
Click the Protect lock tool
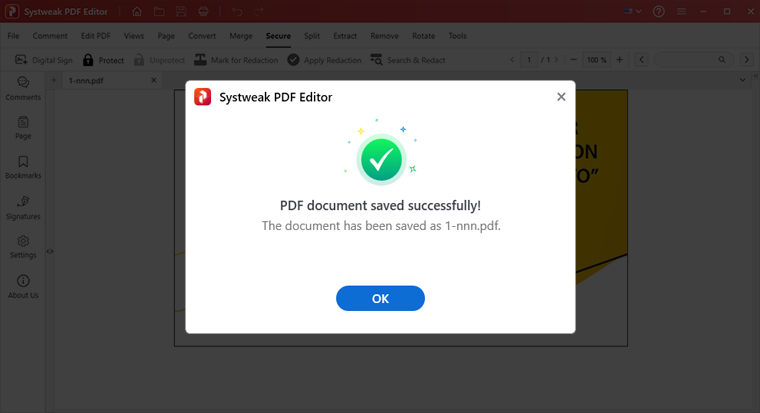103,60
